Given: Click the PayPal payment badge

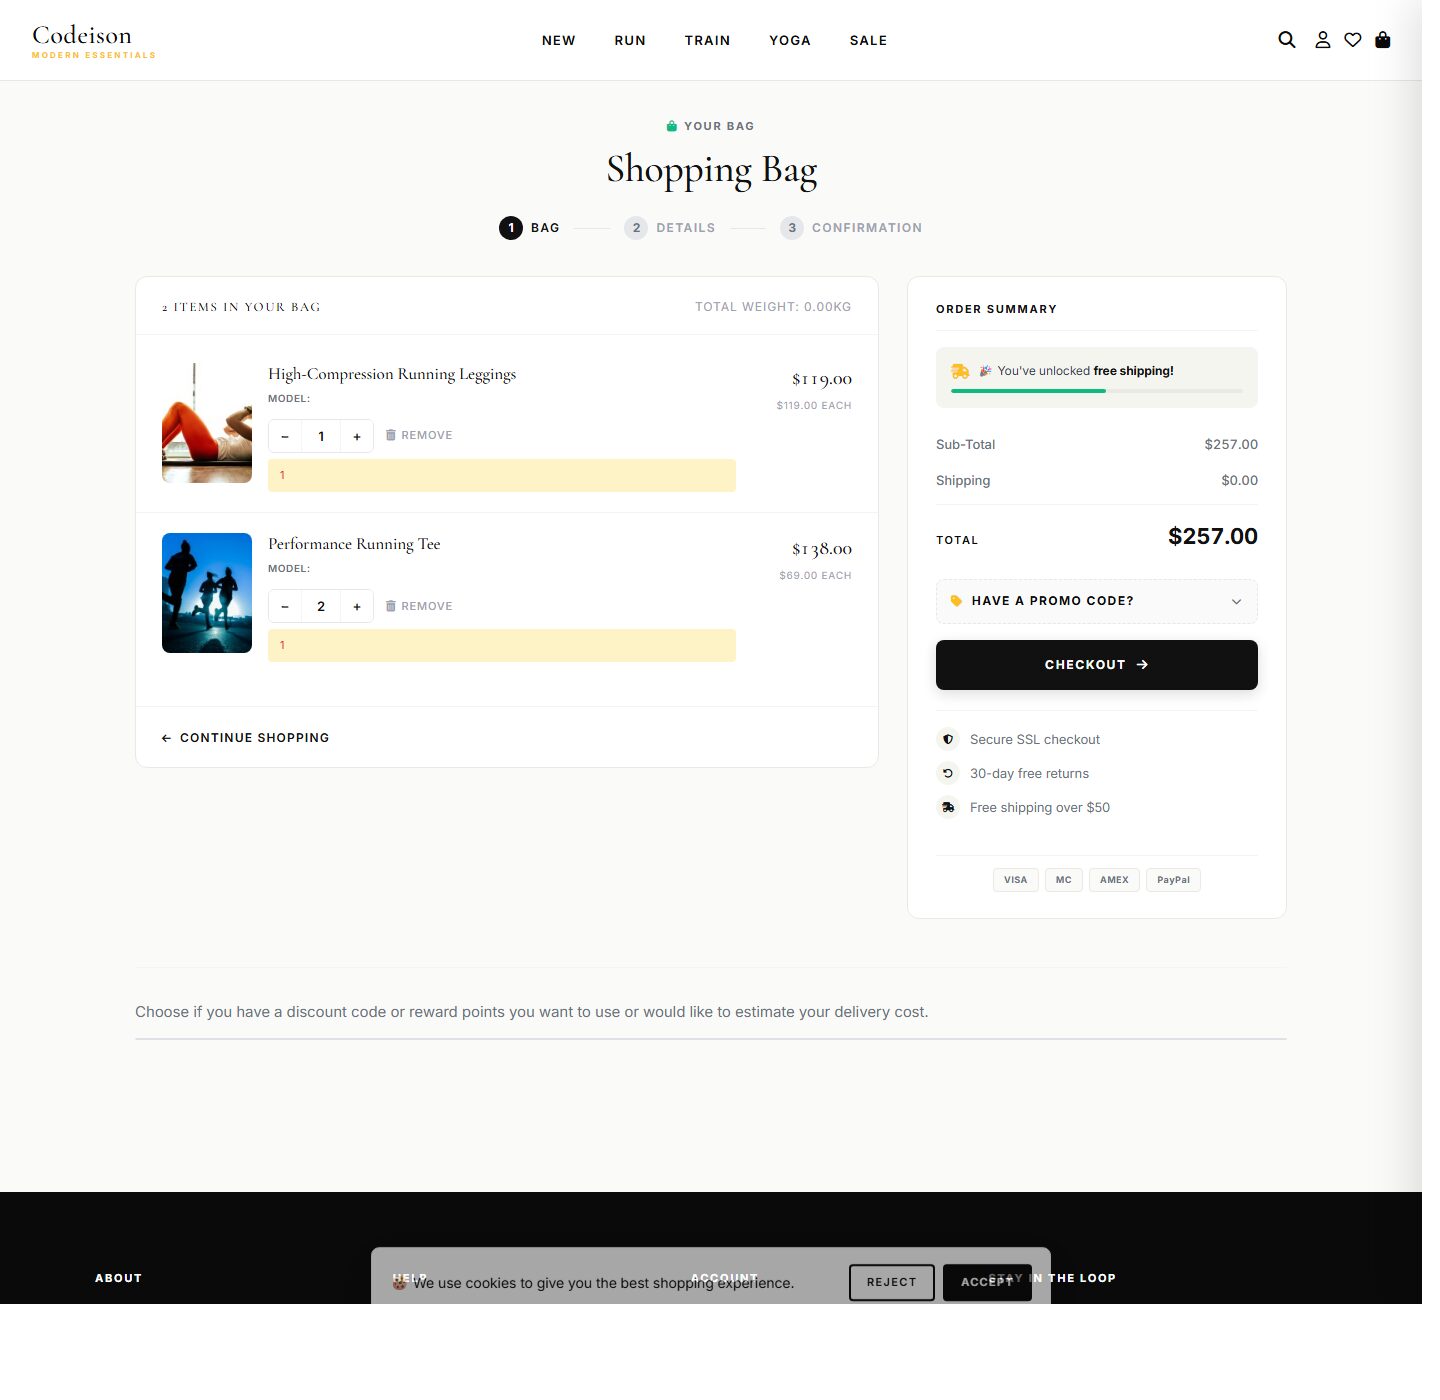Looking at the screenshot, I should 1172,879.
